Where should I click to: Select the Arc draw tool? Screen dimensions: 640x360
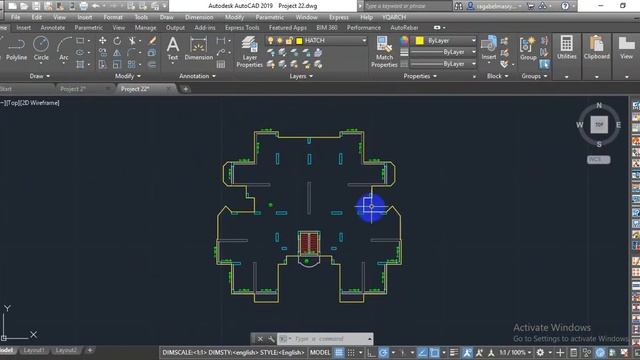point(64,49)
